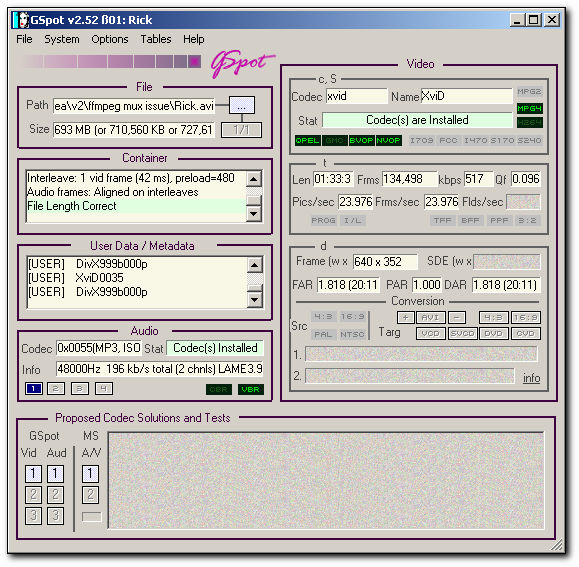This screenshot has height=567, width=579.
Task: Toggle the GSpot Vid test 1 box
Action: (x=33, y=473)
